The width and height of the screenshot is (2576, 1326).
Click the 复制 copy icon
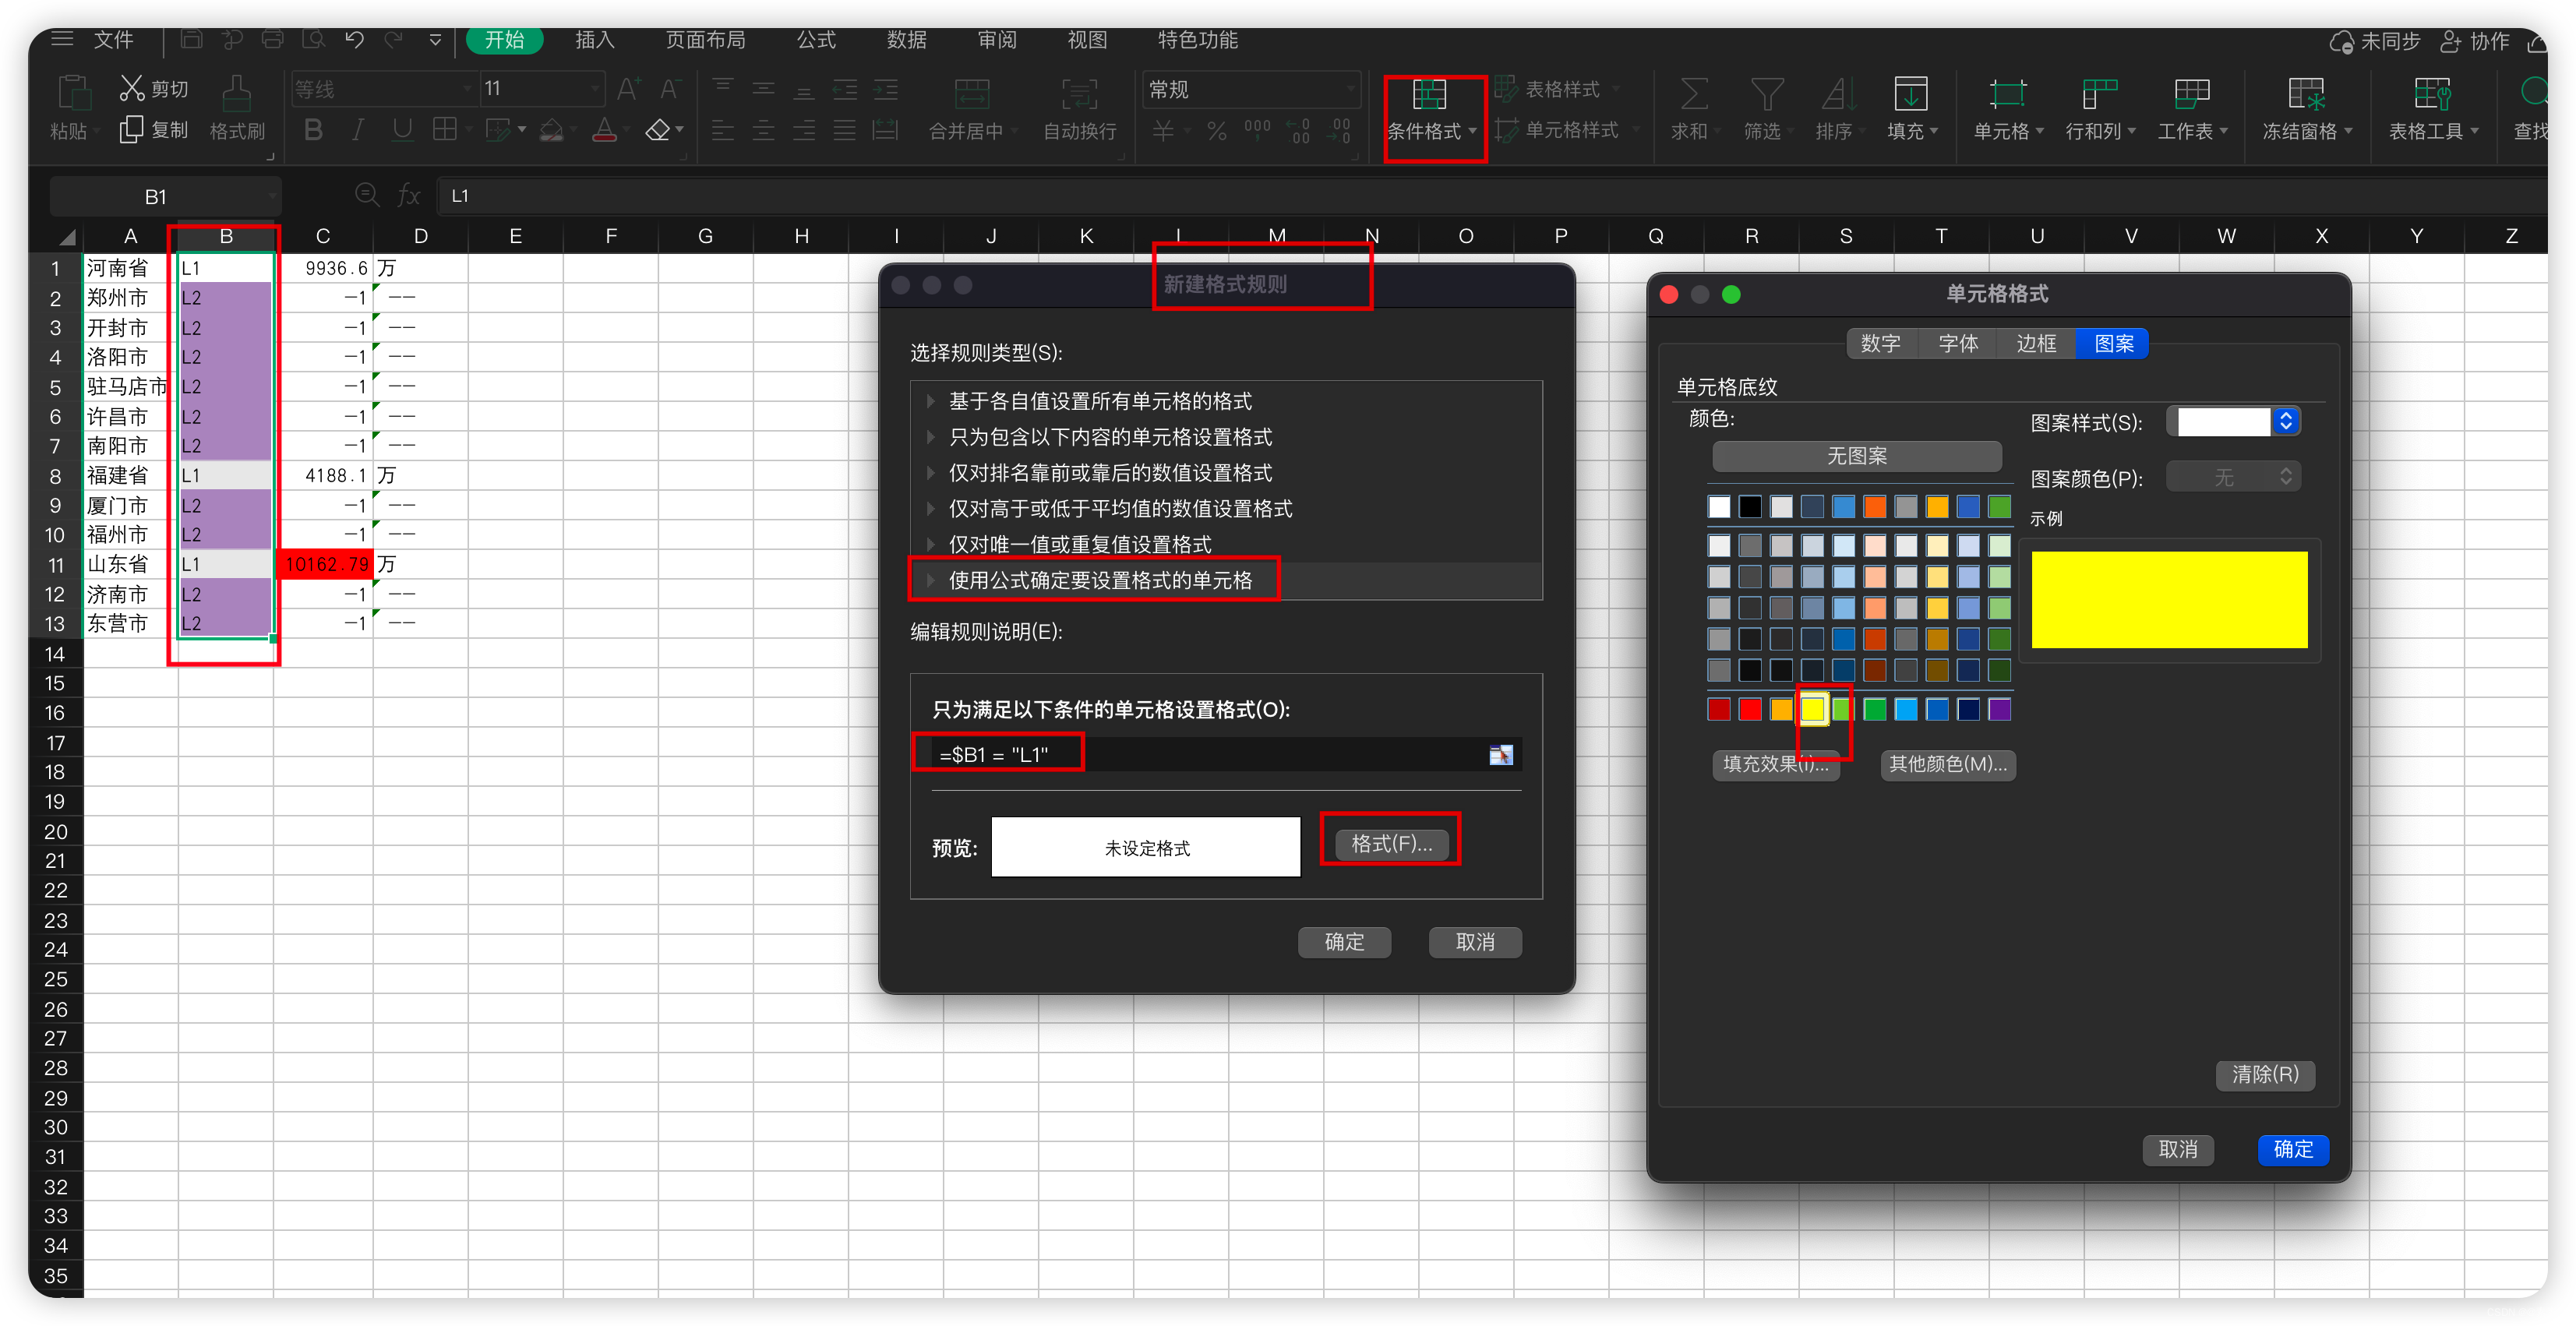(132, 130)
